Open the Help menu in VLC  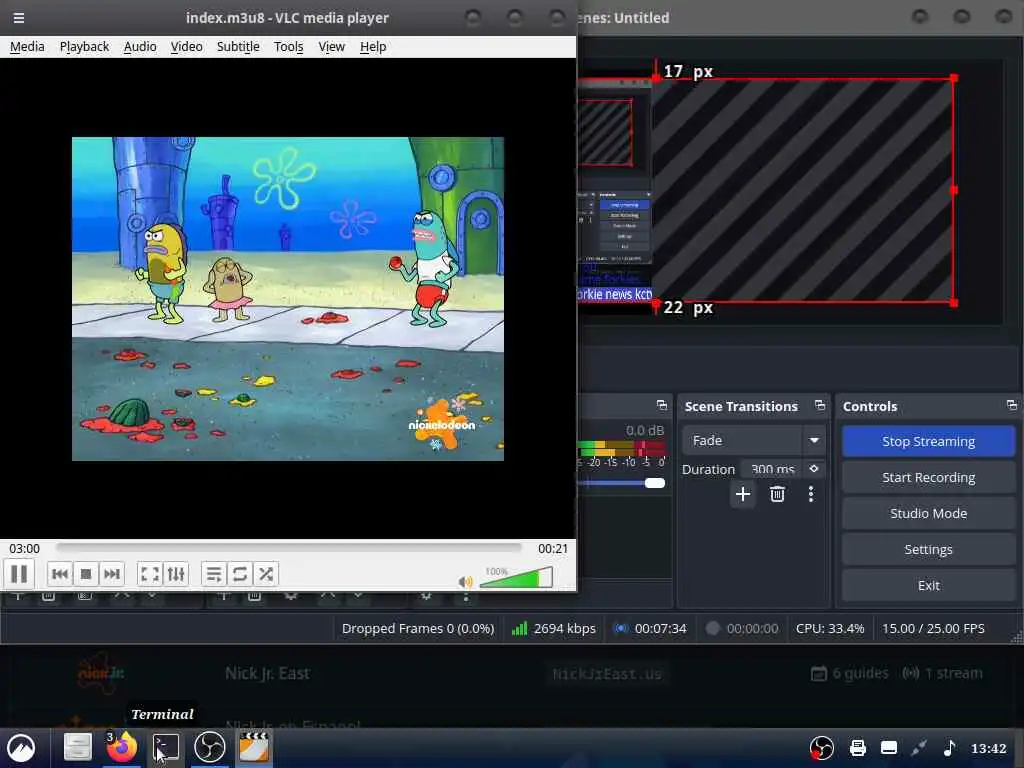tap(373, 46)
